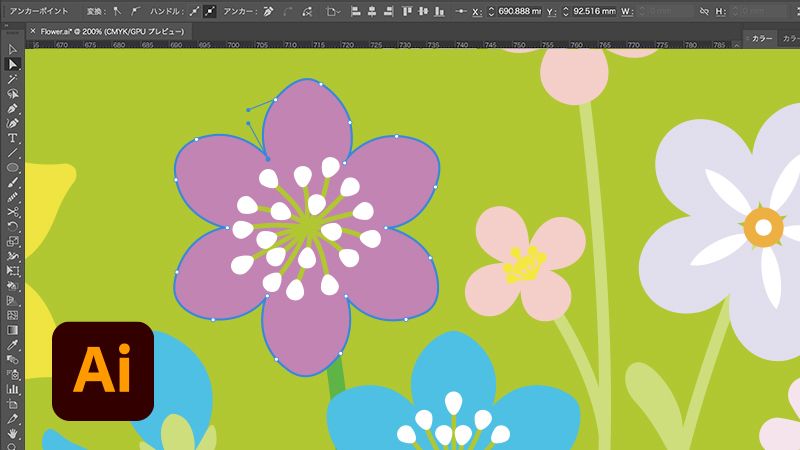Align anchors to horizontal right
The image size is (800, 450).
388,11
